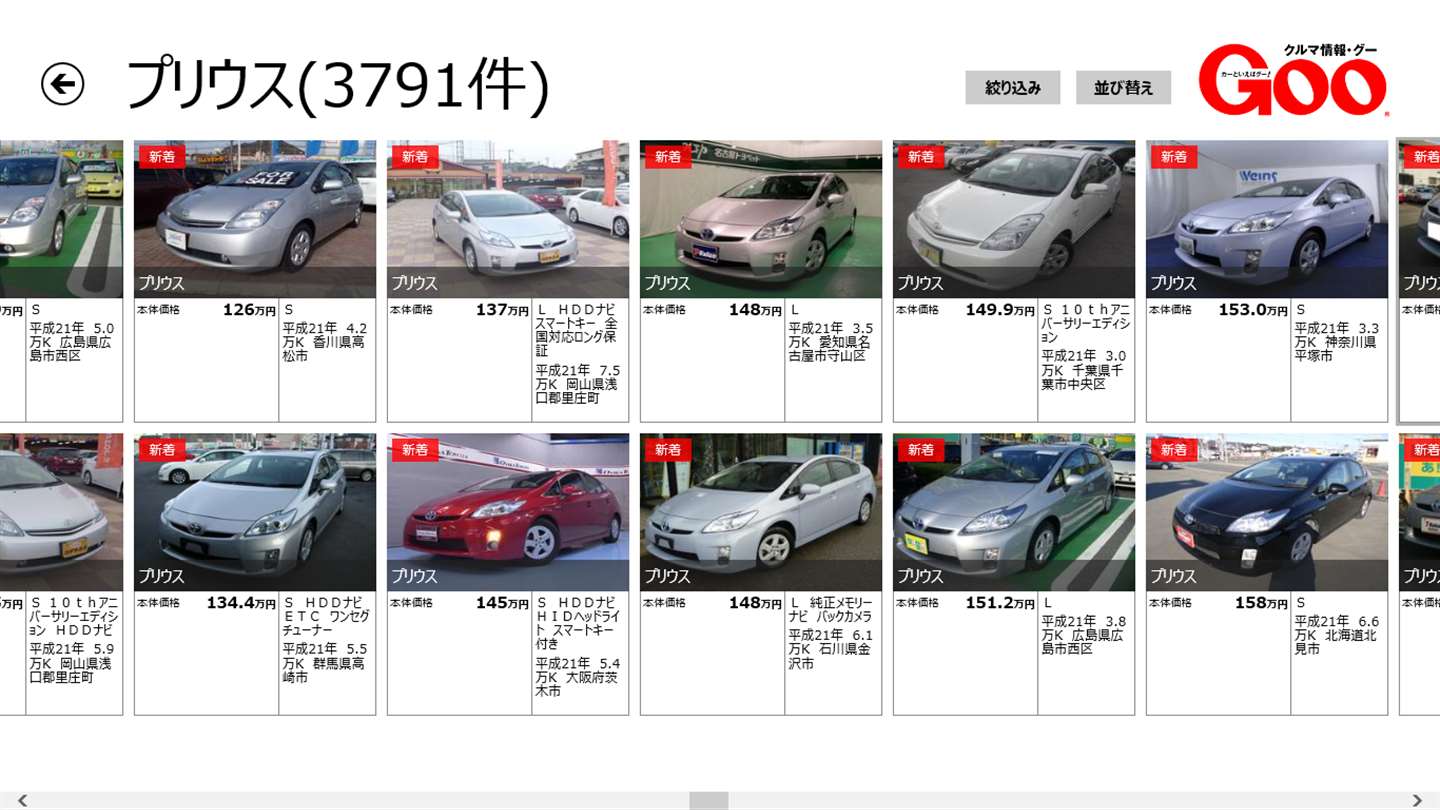Image resolution: width=1440 pixels, height=810 pixels.
Task: Open the Goo logo at top right
Action: pyautogui.click(x=1293, y=79)
